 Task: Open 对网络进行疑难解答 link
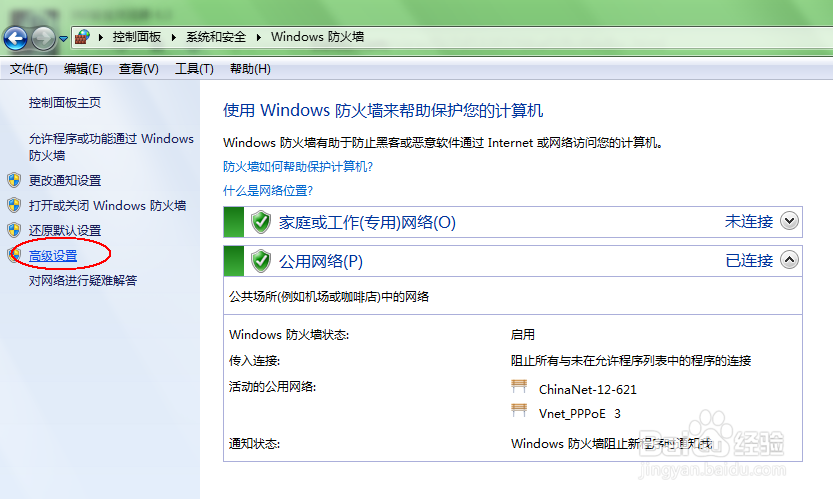[x=83, y=281]
